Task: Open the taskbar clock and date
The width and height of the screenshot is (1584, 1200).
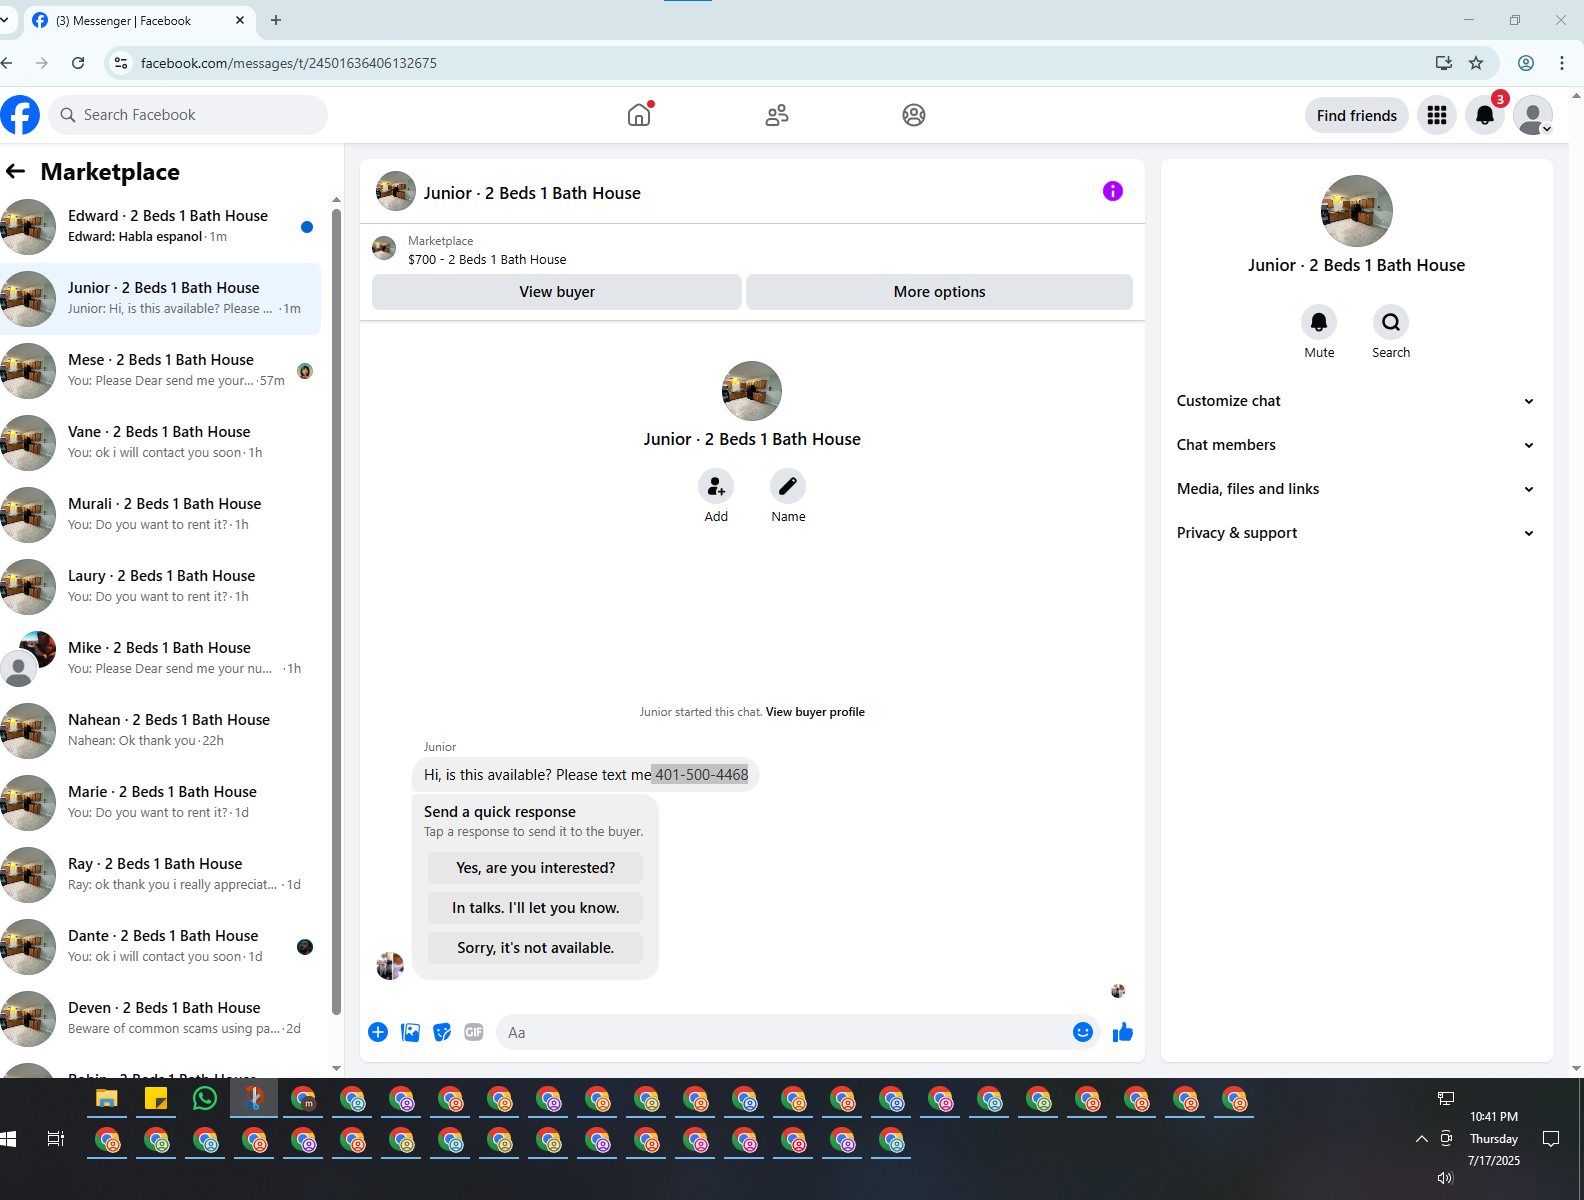Action: coord(1494,1139)
